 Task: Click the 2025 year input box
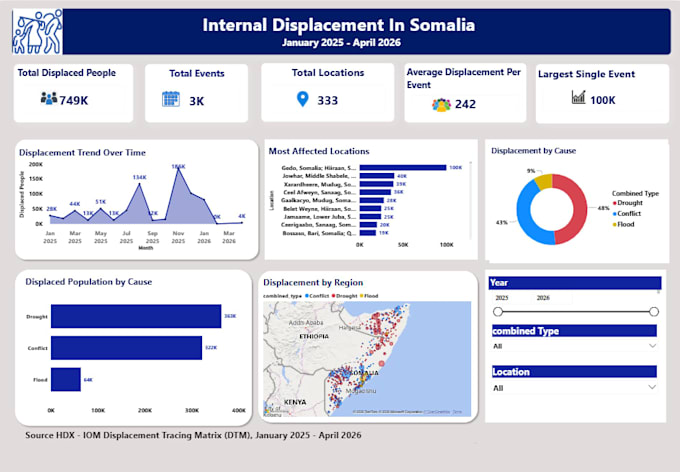pos(510,298)
